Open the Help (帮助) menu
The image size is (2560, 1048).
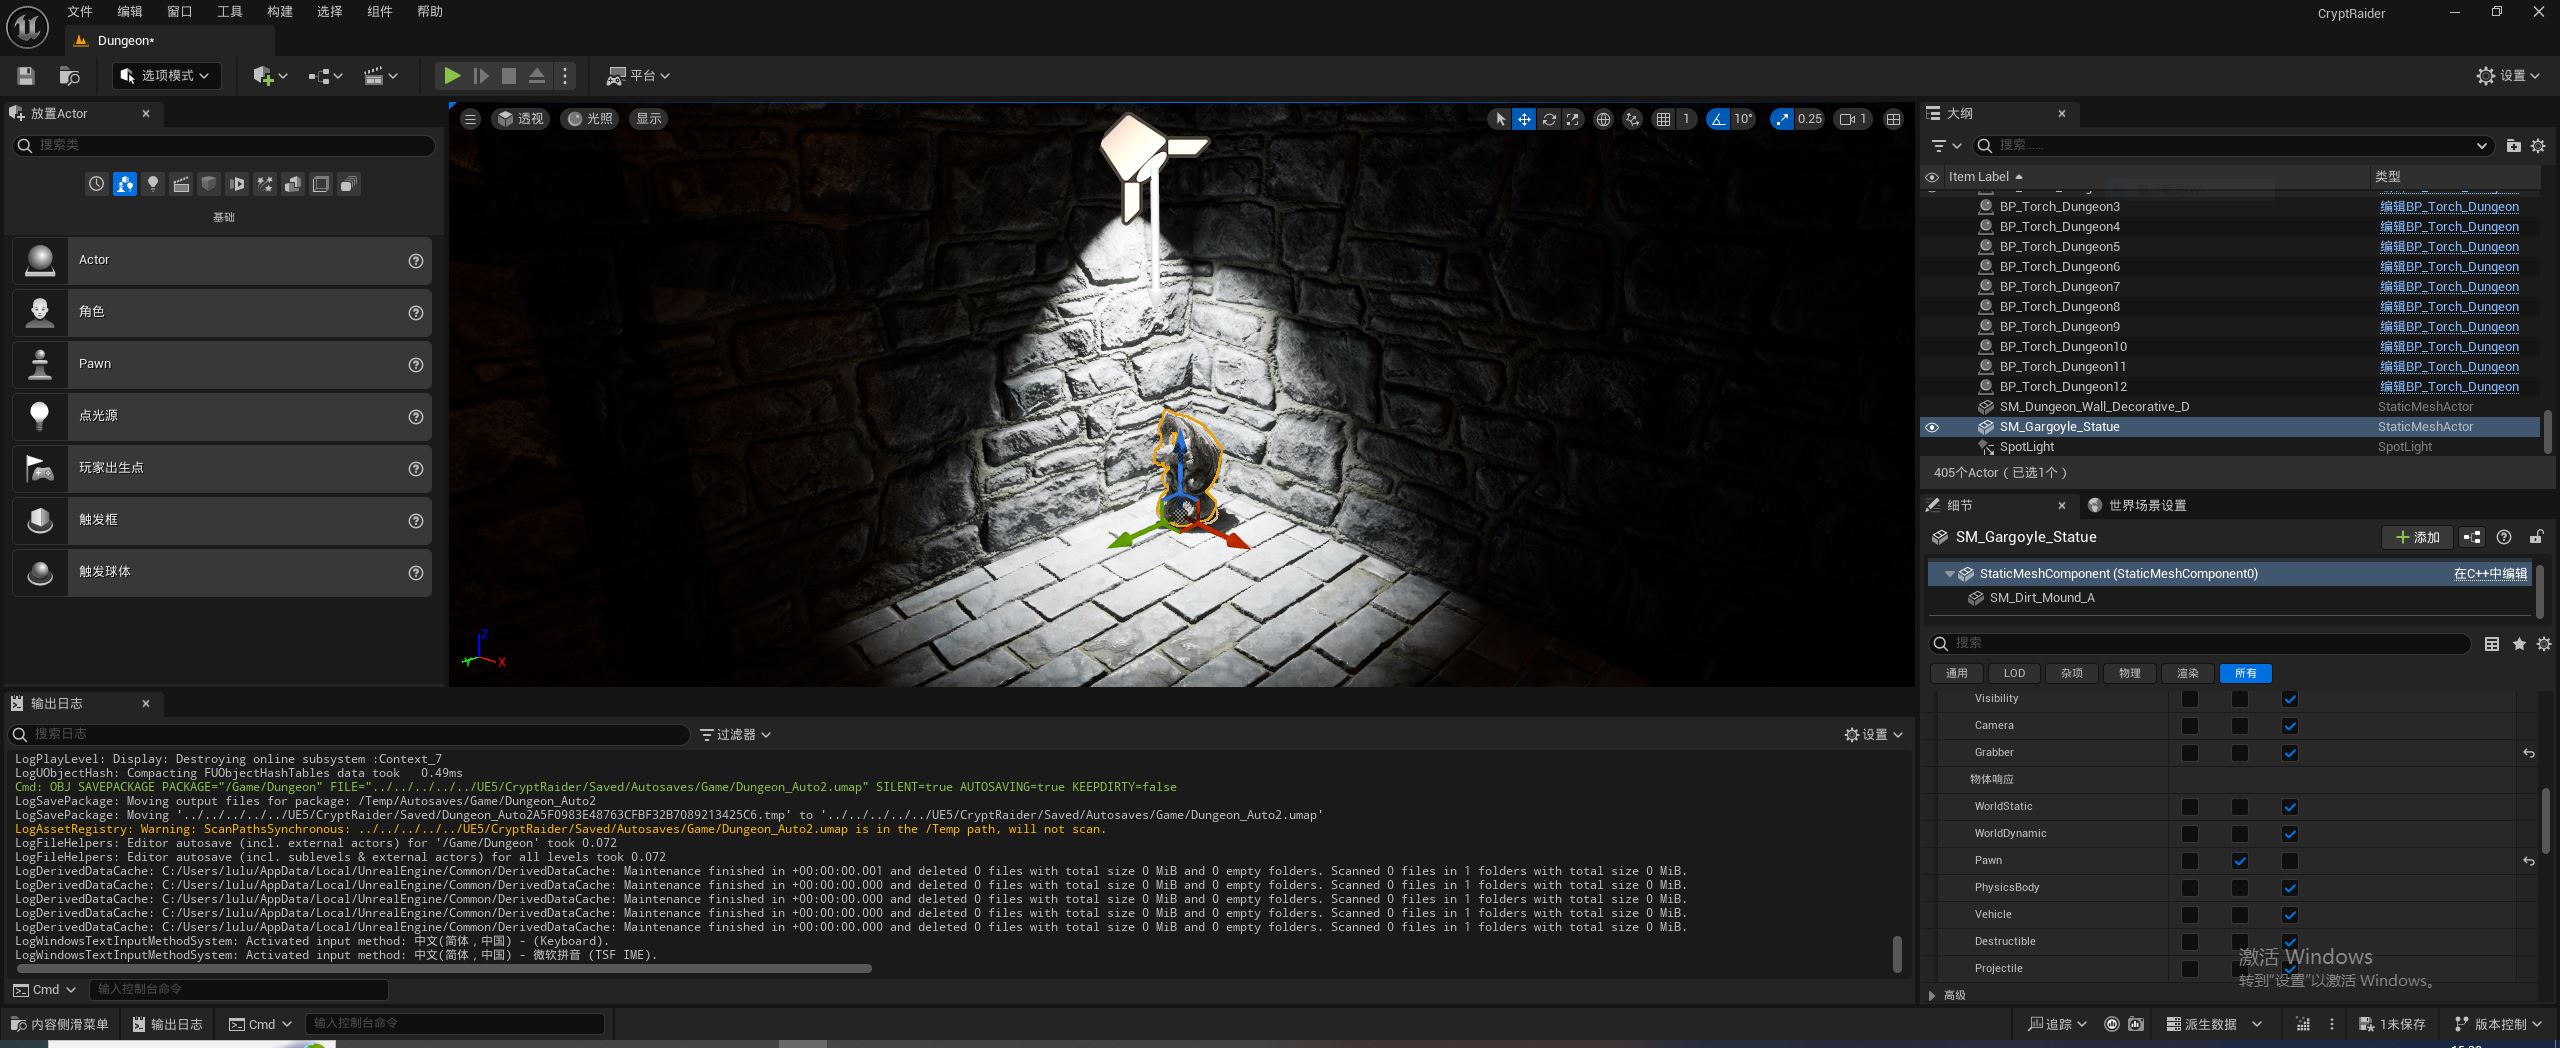(430, 12)
